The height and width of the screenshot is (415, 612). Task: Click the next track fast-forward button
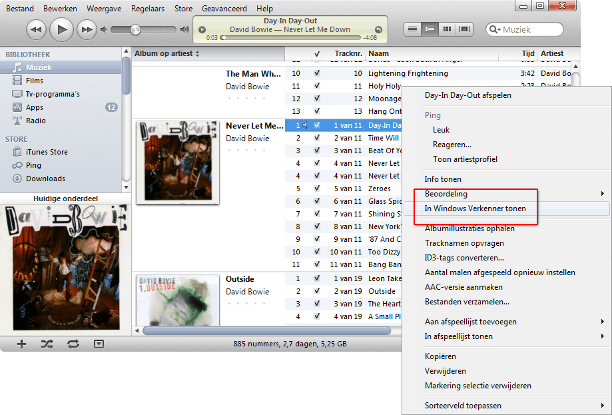[x=87, y=30]
